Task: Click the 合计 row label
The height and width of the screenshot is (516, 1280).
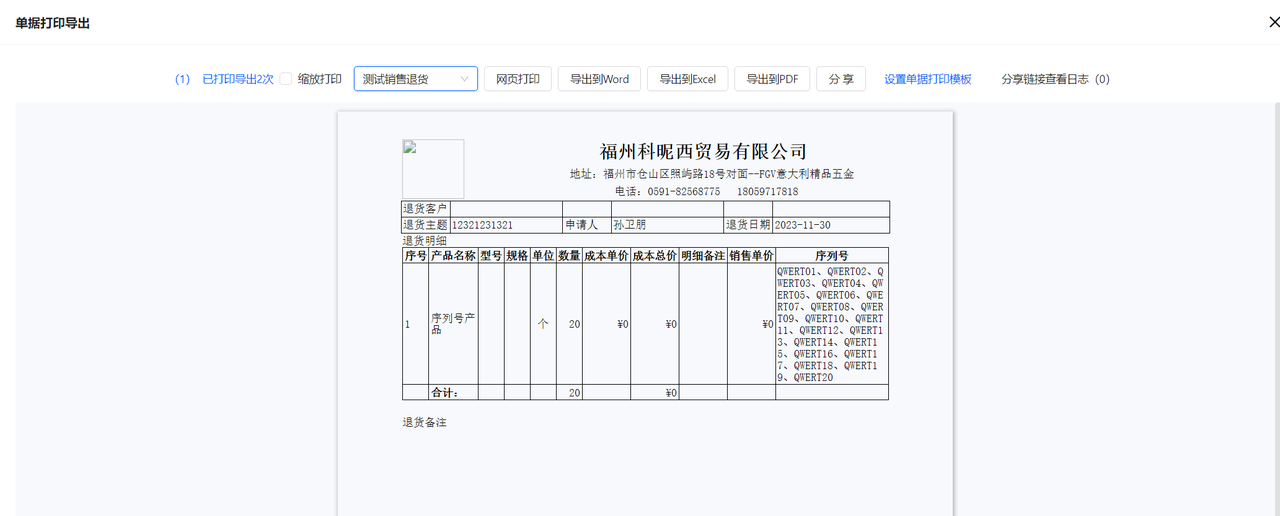Action: [x=445, y=393]
